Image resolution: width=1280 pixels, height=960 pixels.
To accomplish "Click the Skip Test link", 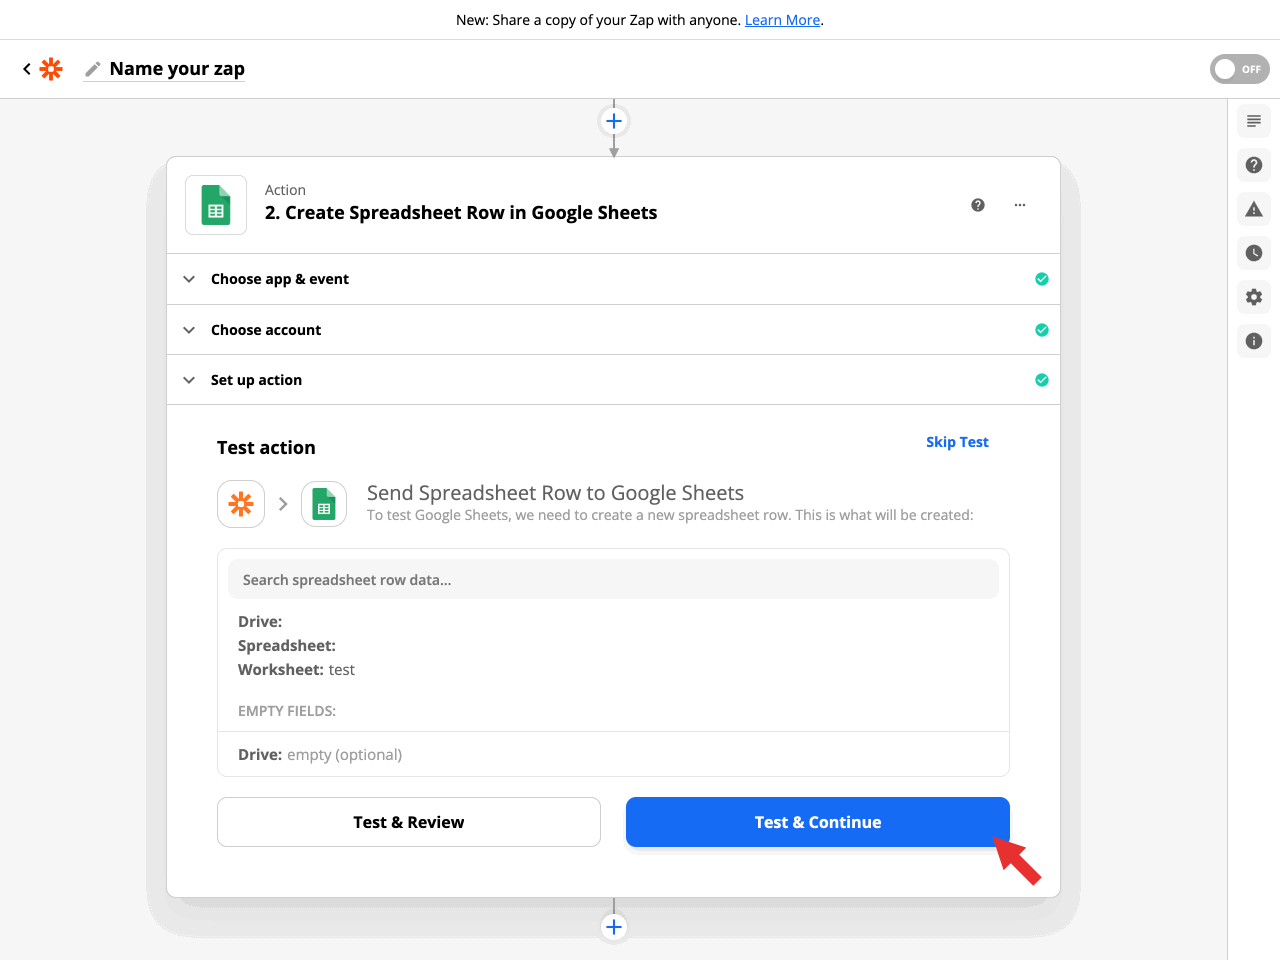I will click(957, 442).
